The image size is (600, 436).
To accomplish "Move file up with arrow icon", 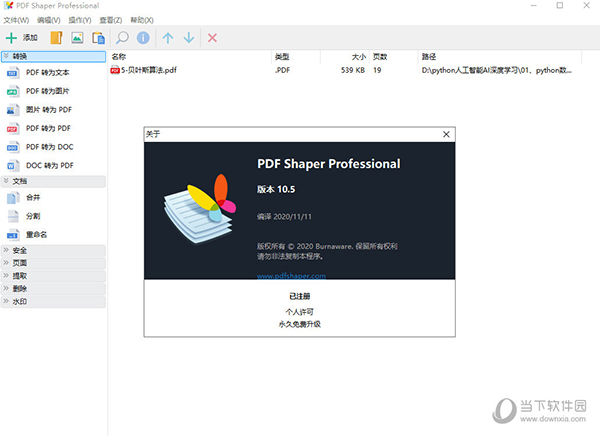I will (168, 38).
